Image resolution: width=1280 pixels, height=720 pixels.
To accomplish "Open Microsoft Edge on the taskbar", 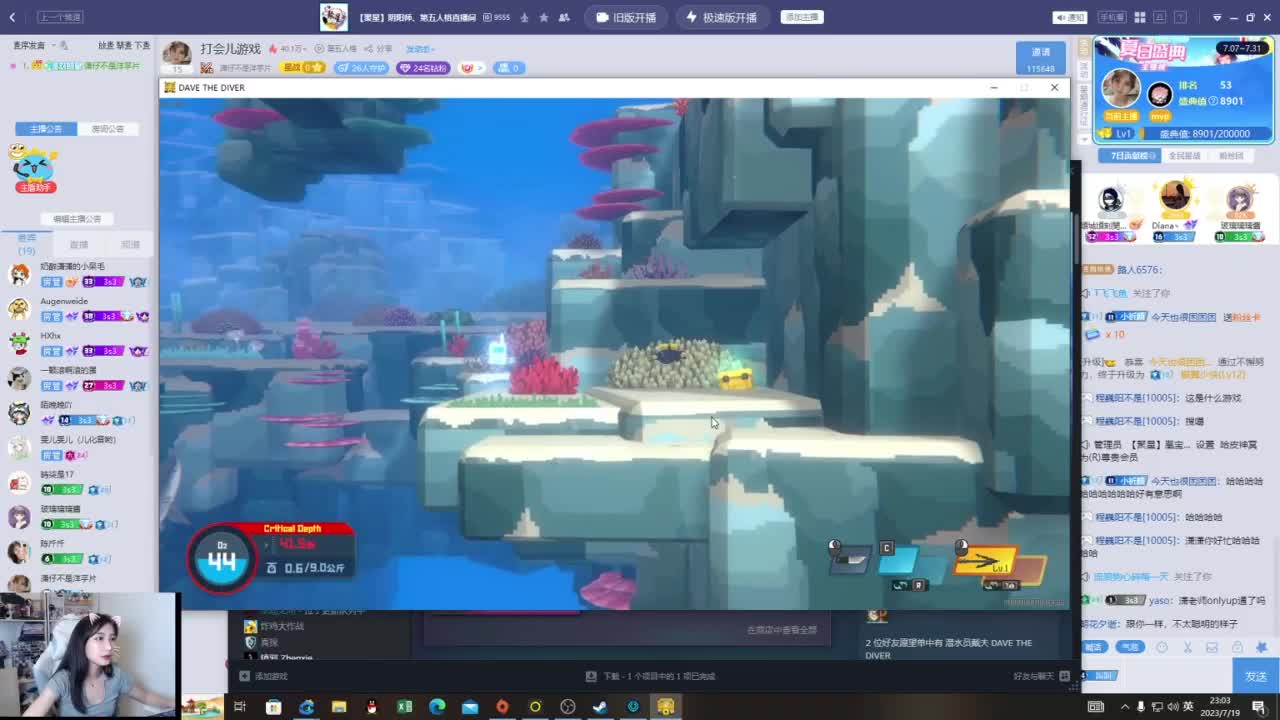I will 437,707.
